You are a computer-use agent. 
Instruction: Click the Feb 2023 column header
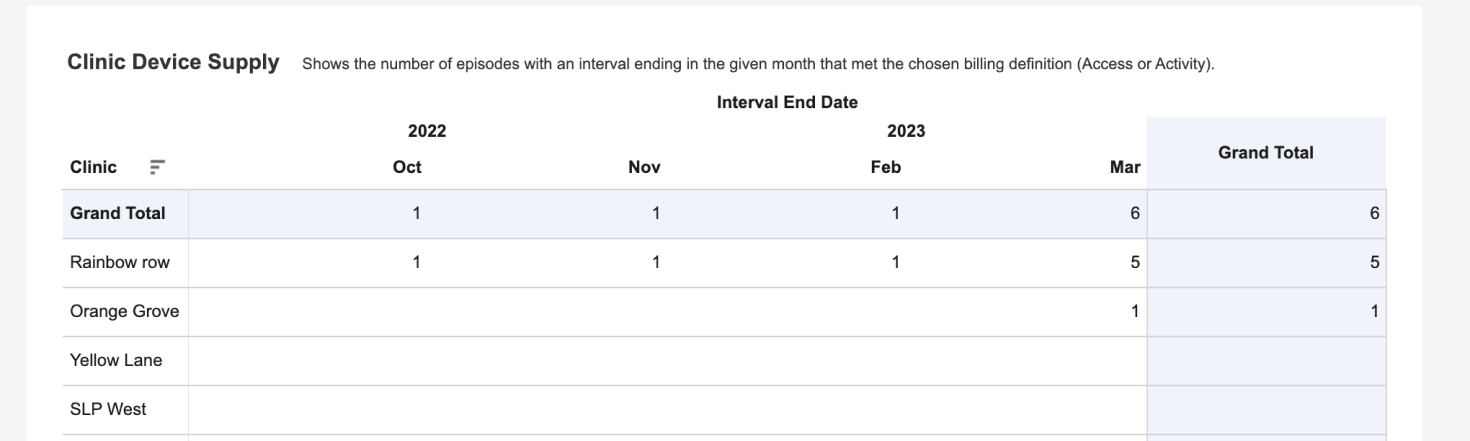click(x=886, y=168)
